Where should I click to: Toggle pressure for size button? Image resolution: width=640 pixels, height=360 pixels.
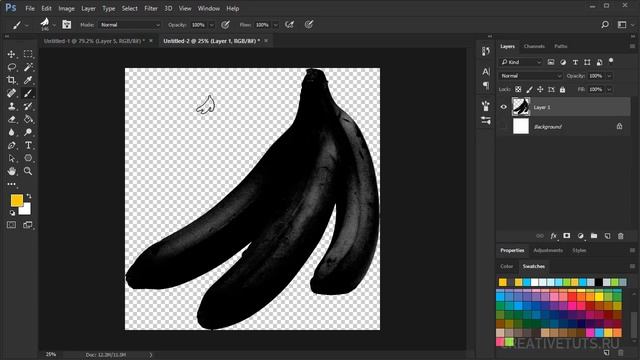(x=309, y=25)
